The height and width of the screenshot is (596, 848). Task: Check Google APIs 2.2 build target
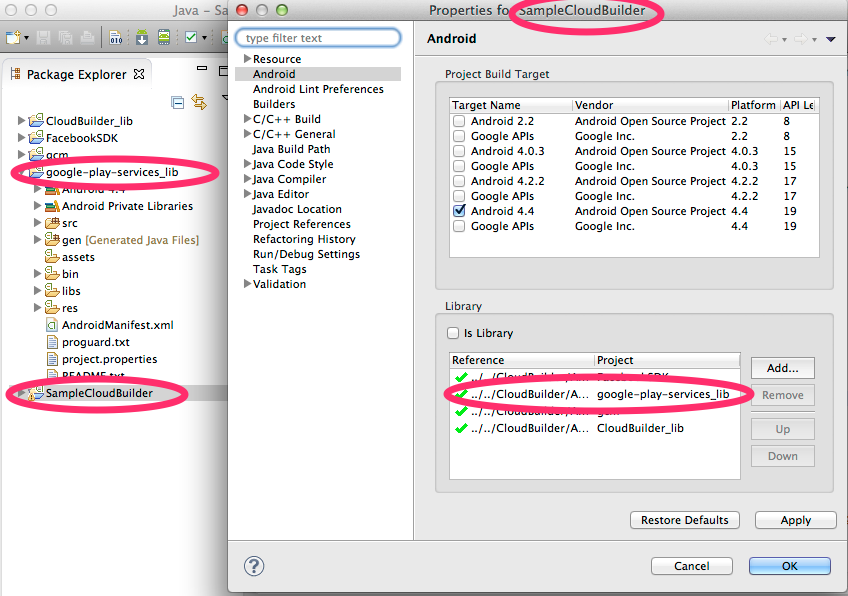click(x=459, y=136)
